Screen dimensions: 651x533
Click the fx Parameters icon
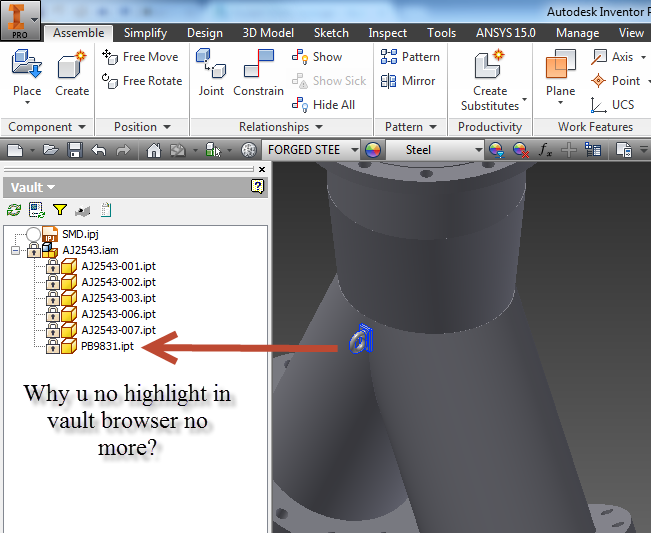[x=545, y=150]
